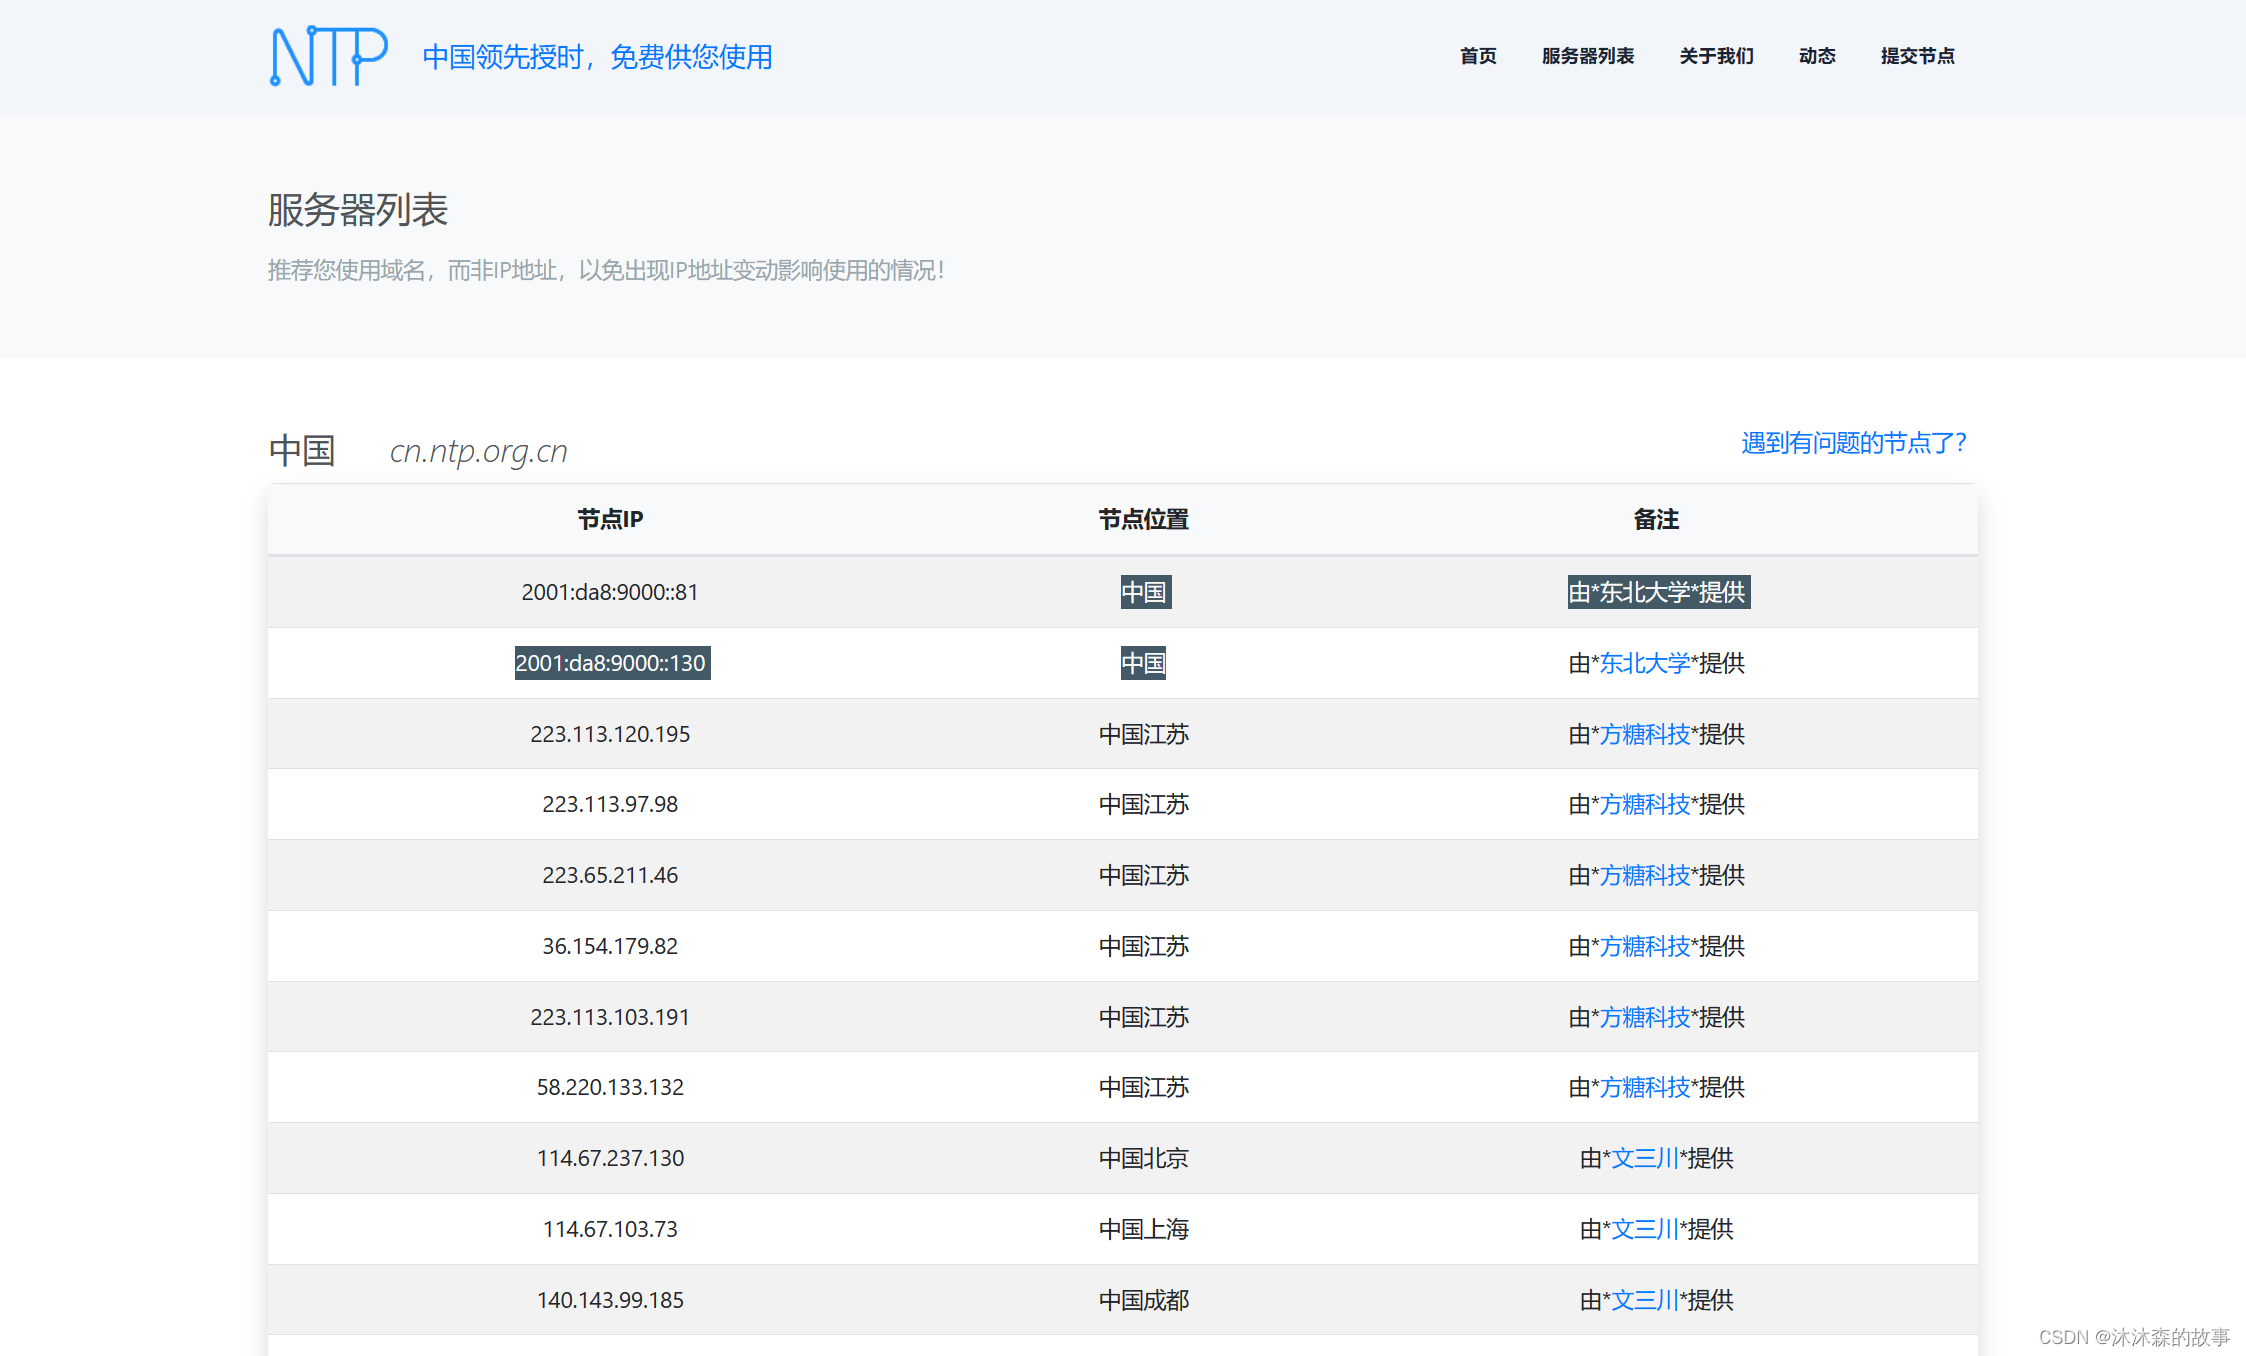The image size is (2246, 1356).
Task: Click the 文三川 link in the 中国北京 row
Action: coord(1644,1158)
